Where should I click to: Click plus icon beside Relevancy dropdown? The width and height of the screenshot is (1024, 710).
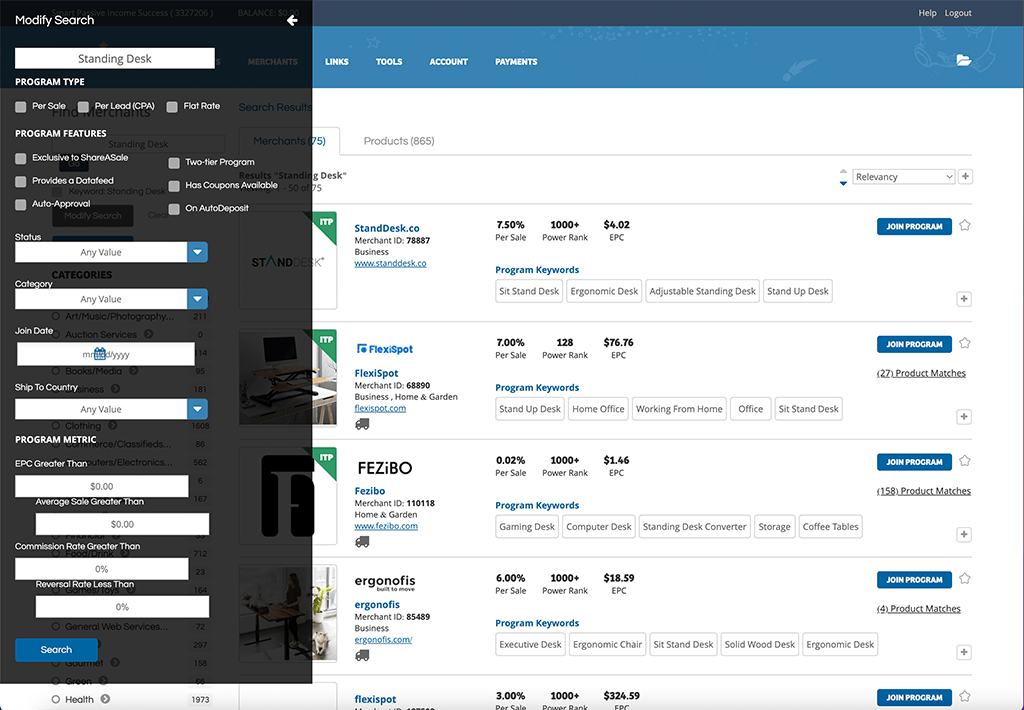click(965, 176)
